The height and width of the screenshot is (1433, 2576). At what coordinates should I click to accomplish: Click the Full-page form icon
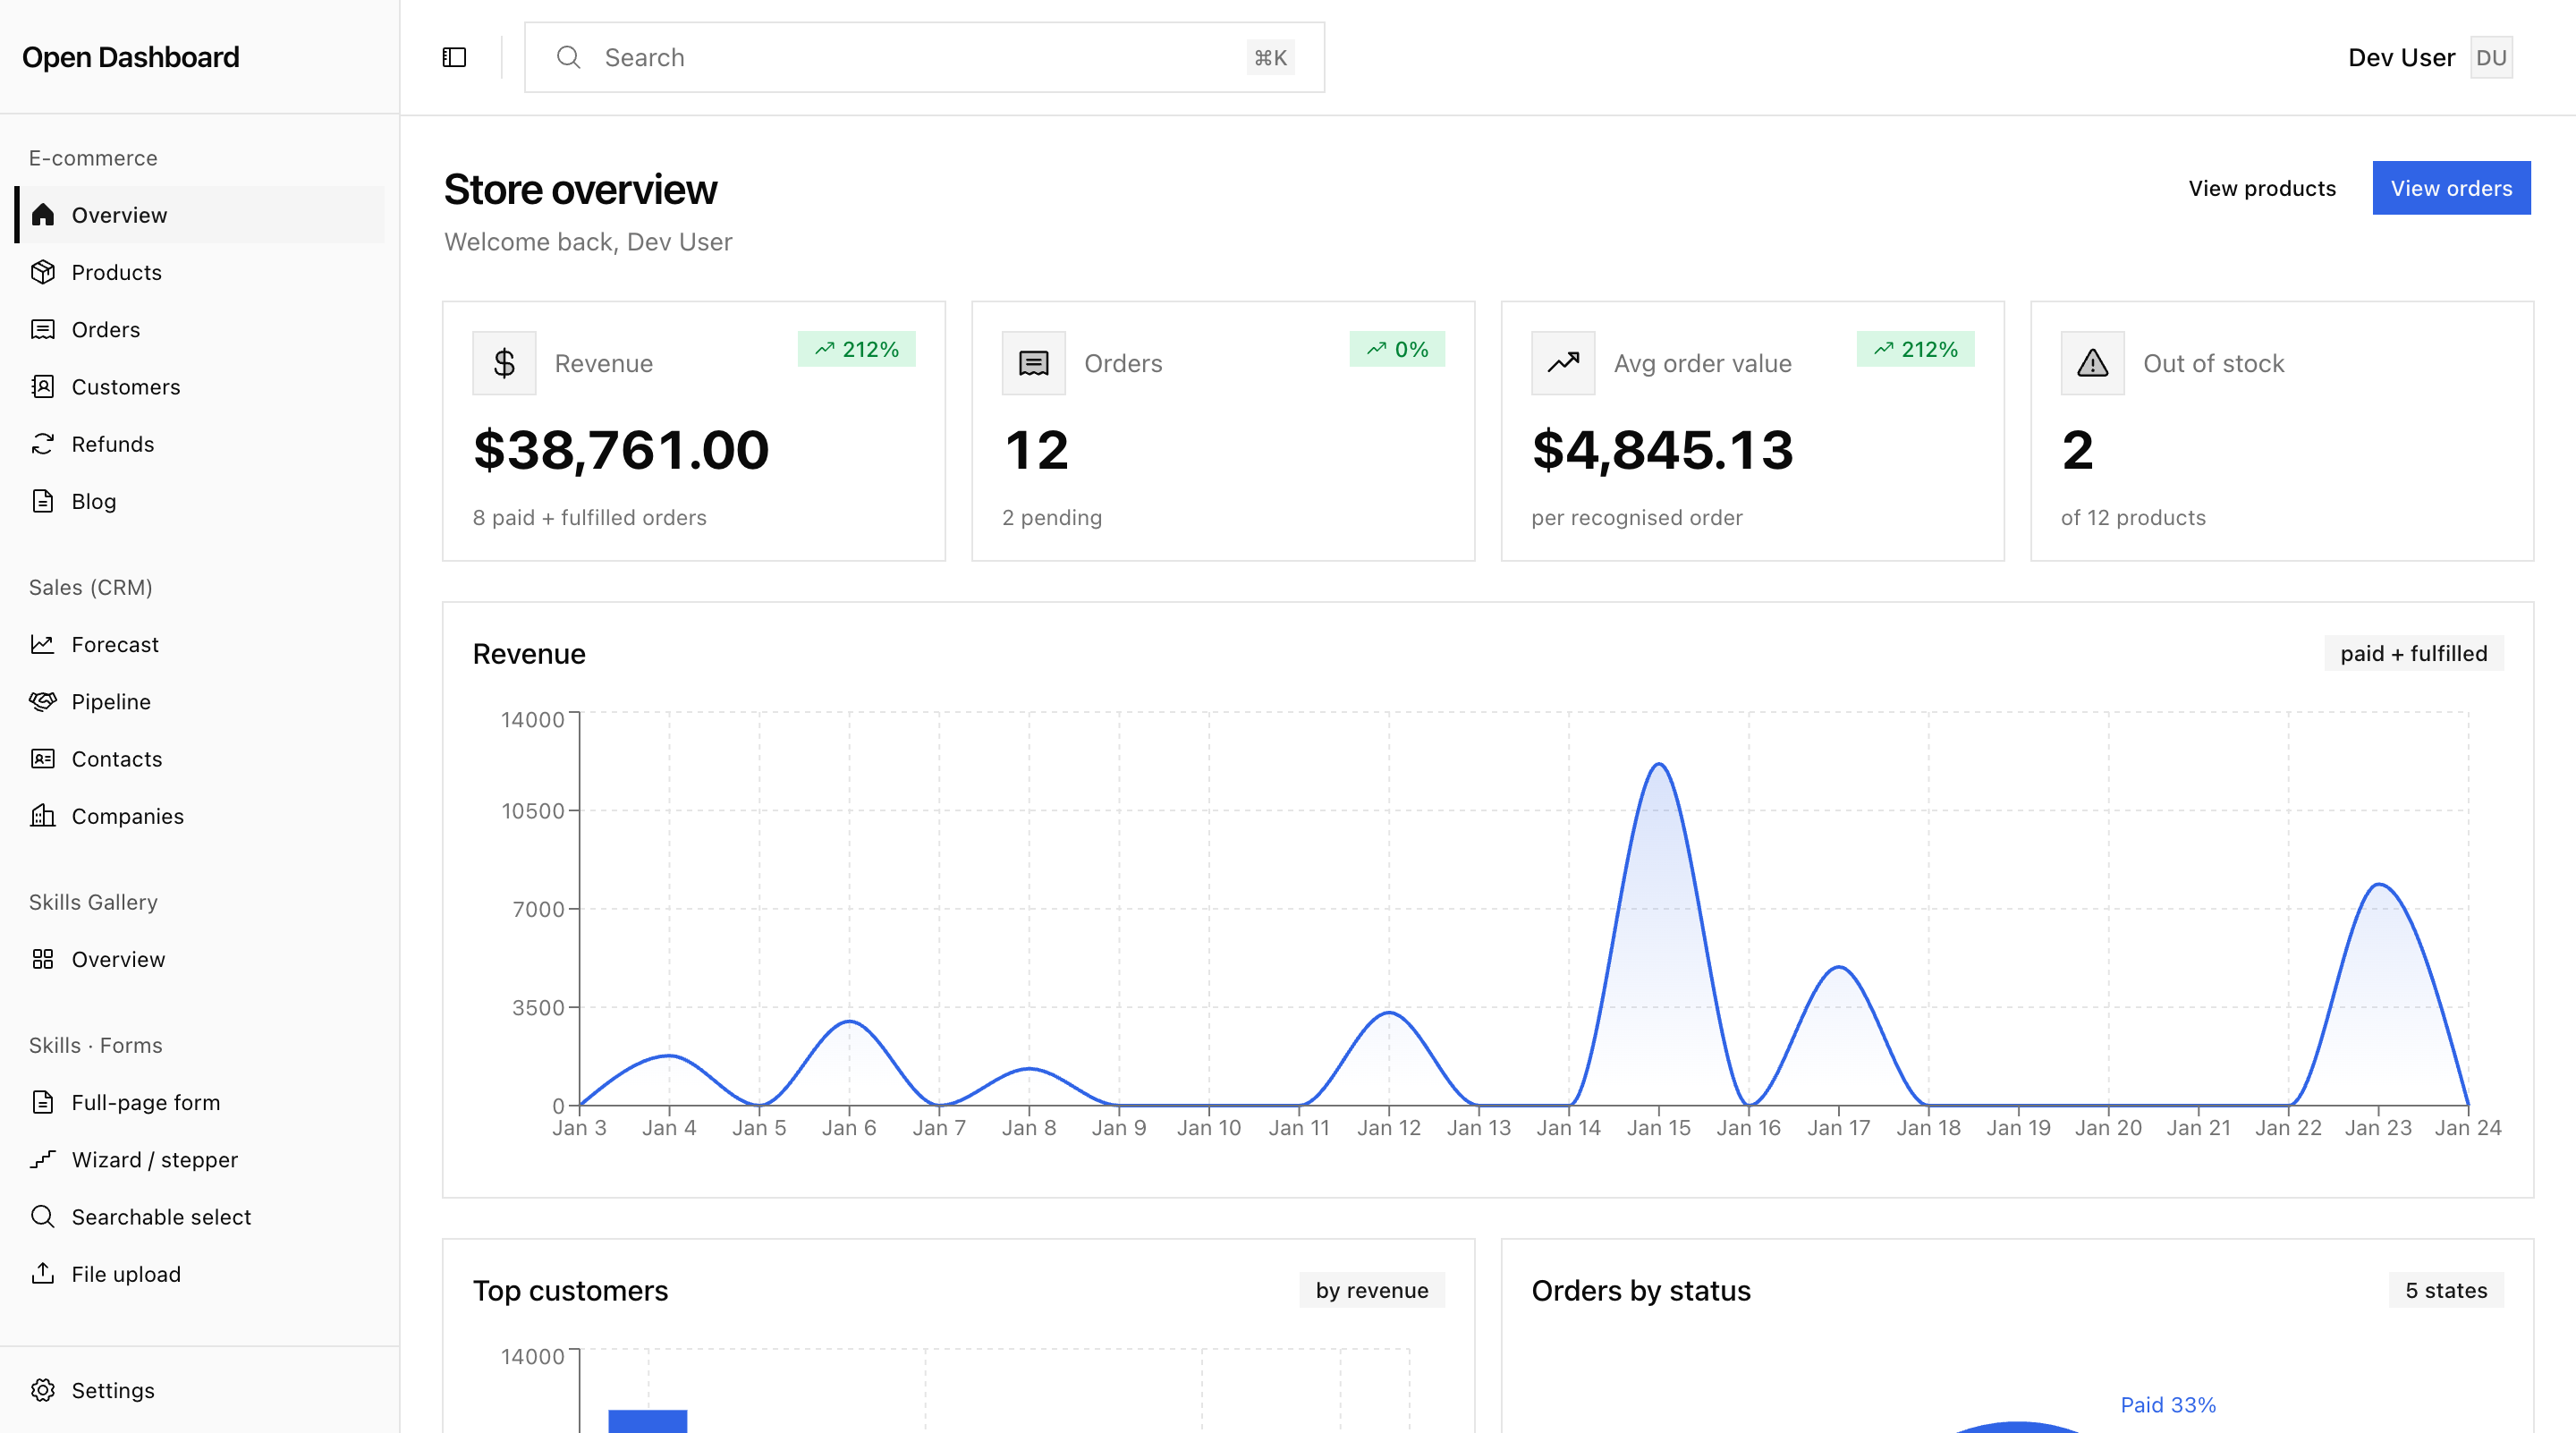click(42, 1102)
